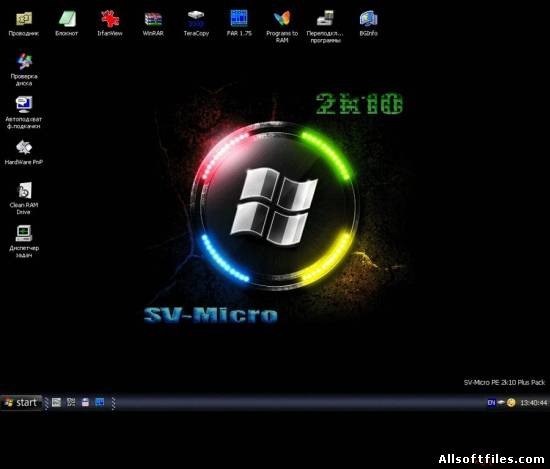This screenshot has width=550, height=469.
Task: Click the quick launch toolbar grip after start
Action: [46, 403]
